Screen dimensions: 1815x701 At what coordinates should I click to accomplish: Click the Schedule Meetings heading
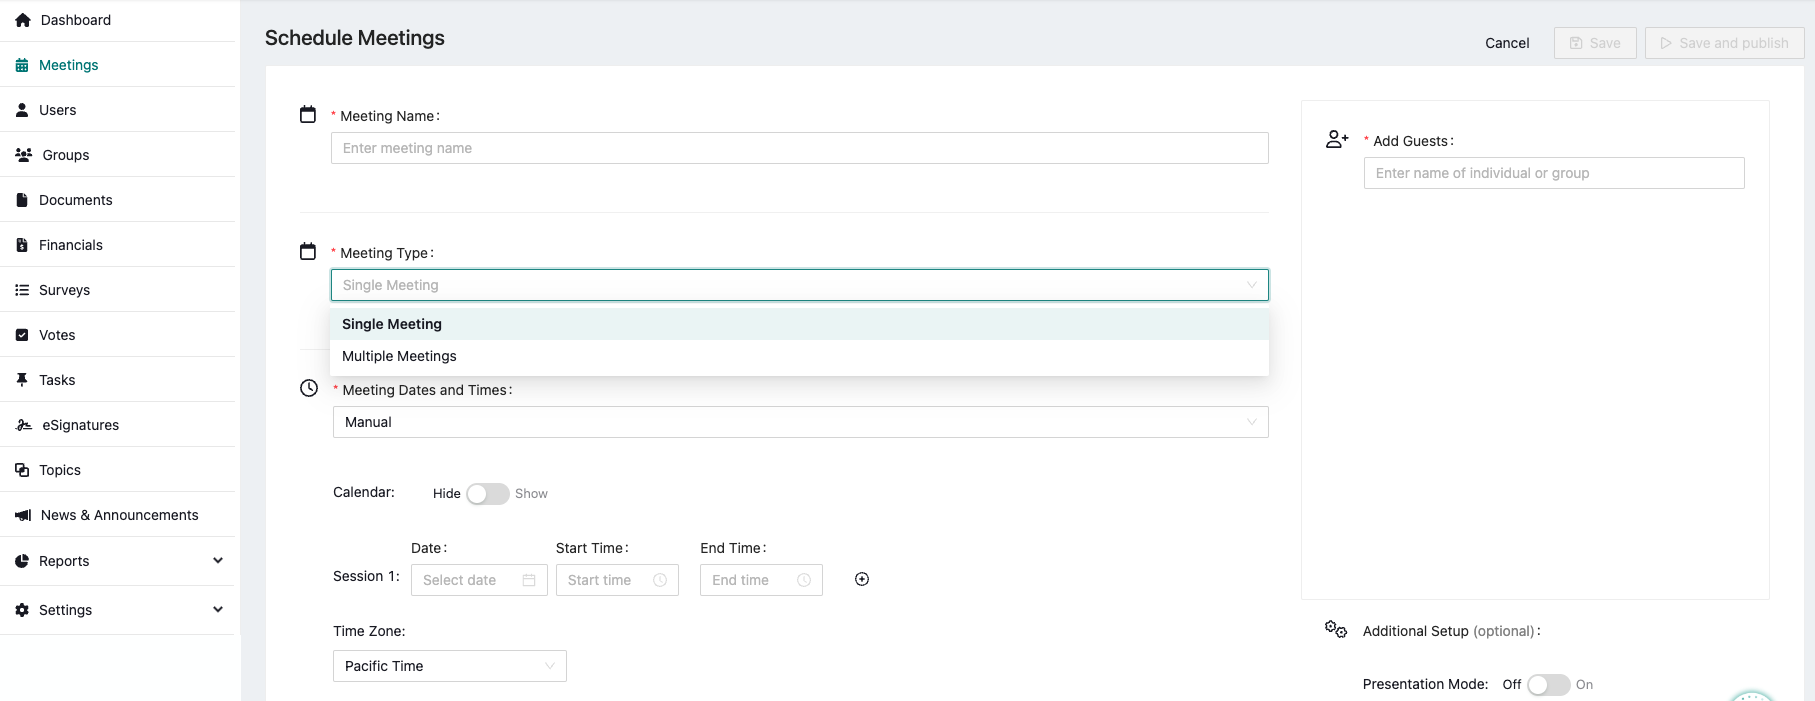(355, 38)
